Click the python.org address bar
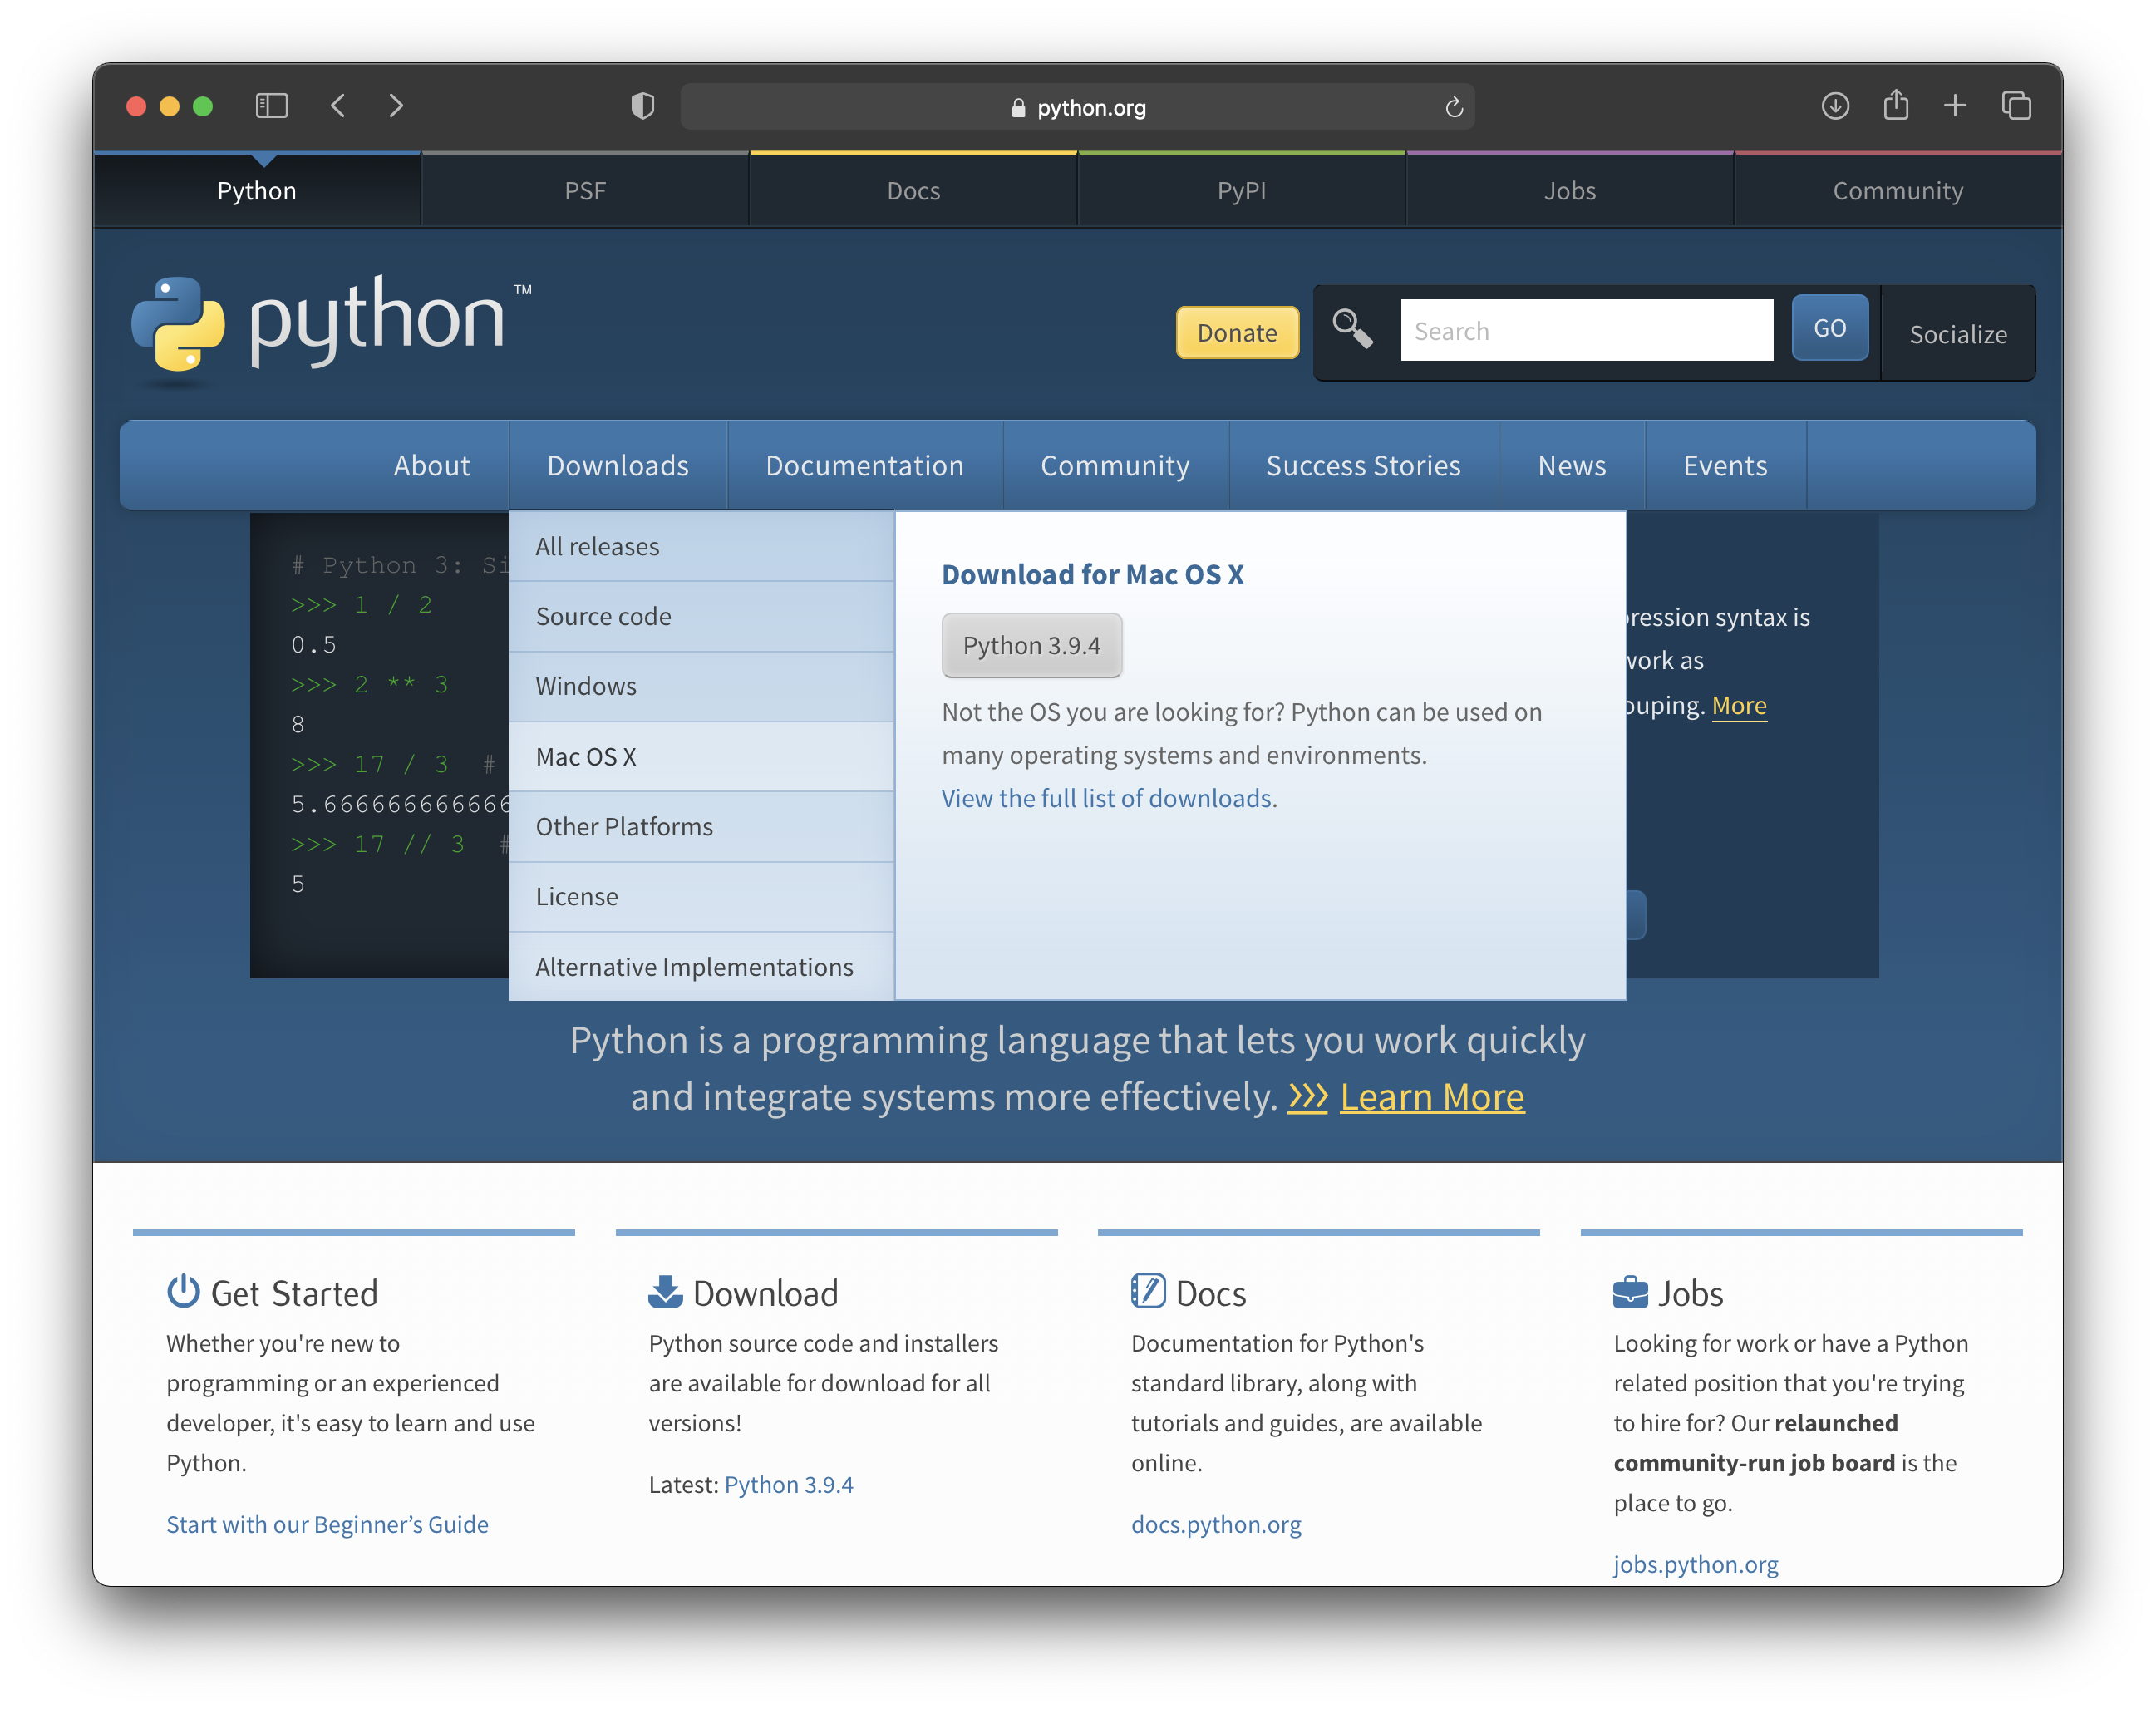Viewport: 2156px width, 1709px height. click(1077, 107)
